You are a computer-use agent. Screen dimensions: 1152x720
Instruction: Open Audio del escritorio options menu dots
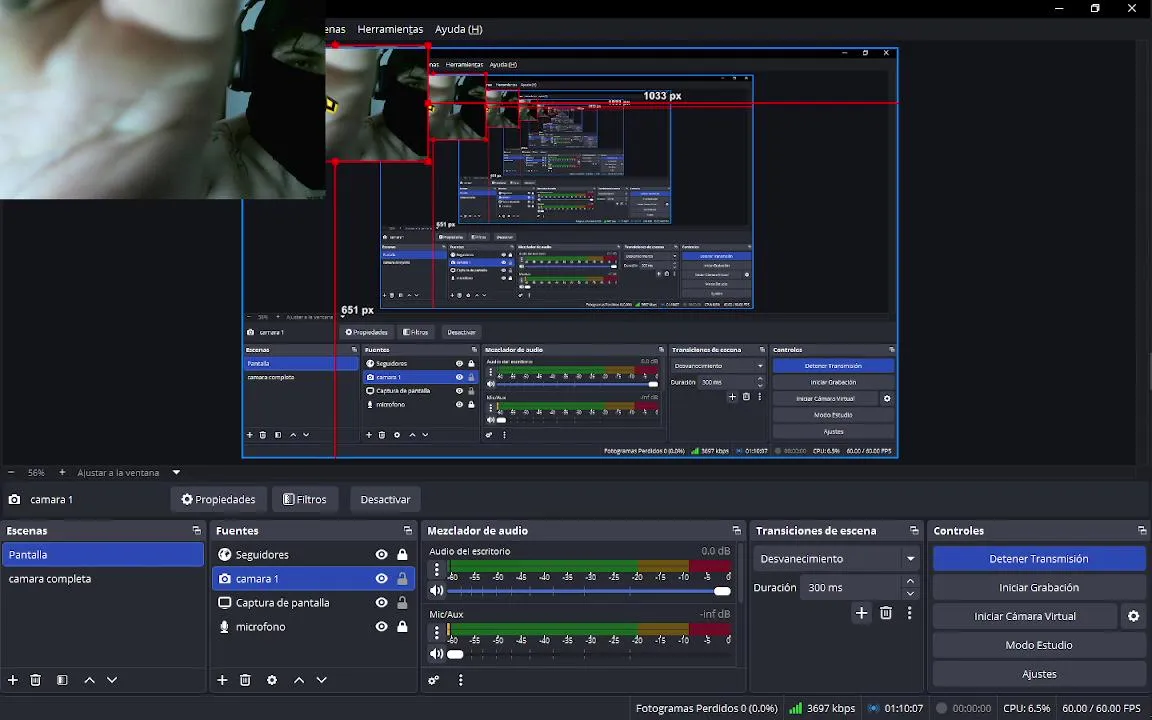click(x=436, y=569)
